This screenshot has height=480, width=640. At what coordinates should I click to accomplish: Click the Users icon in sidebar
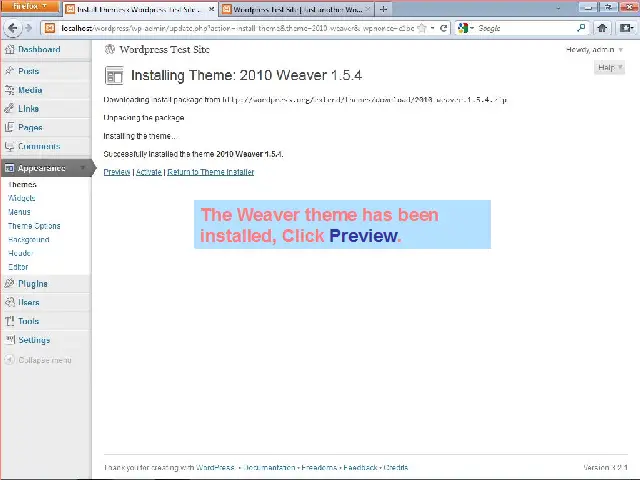click(x=9, y=302)
